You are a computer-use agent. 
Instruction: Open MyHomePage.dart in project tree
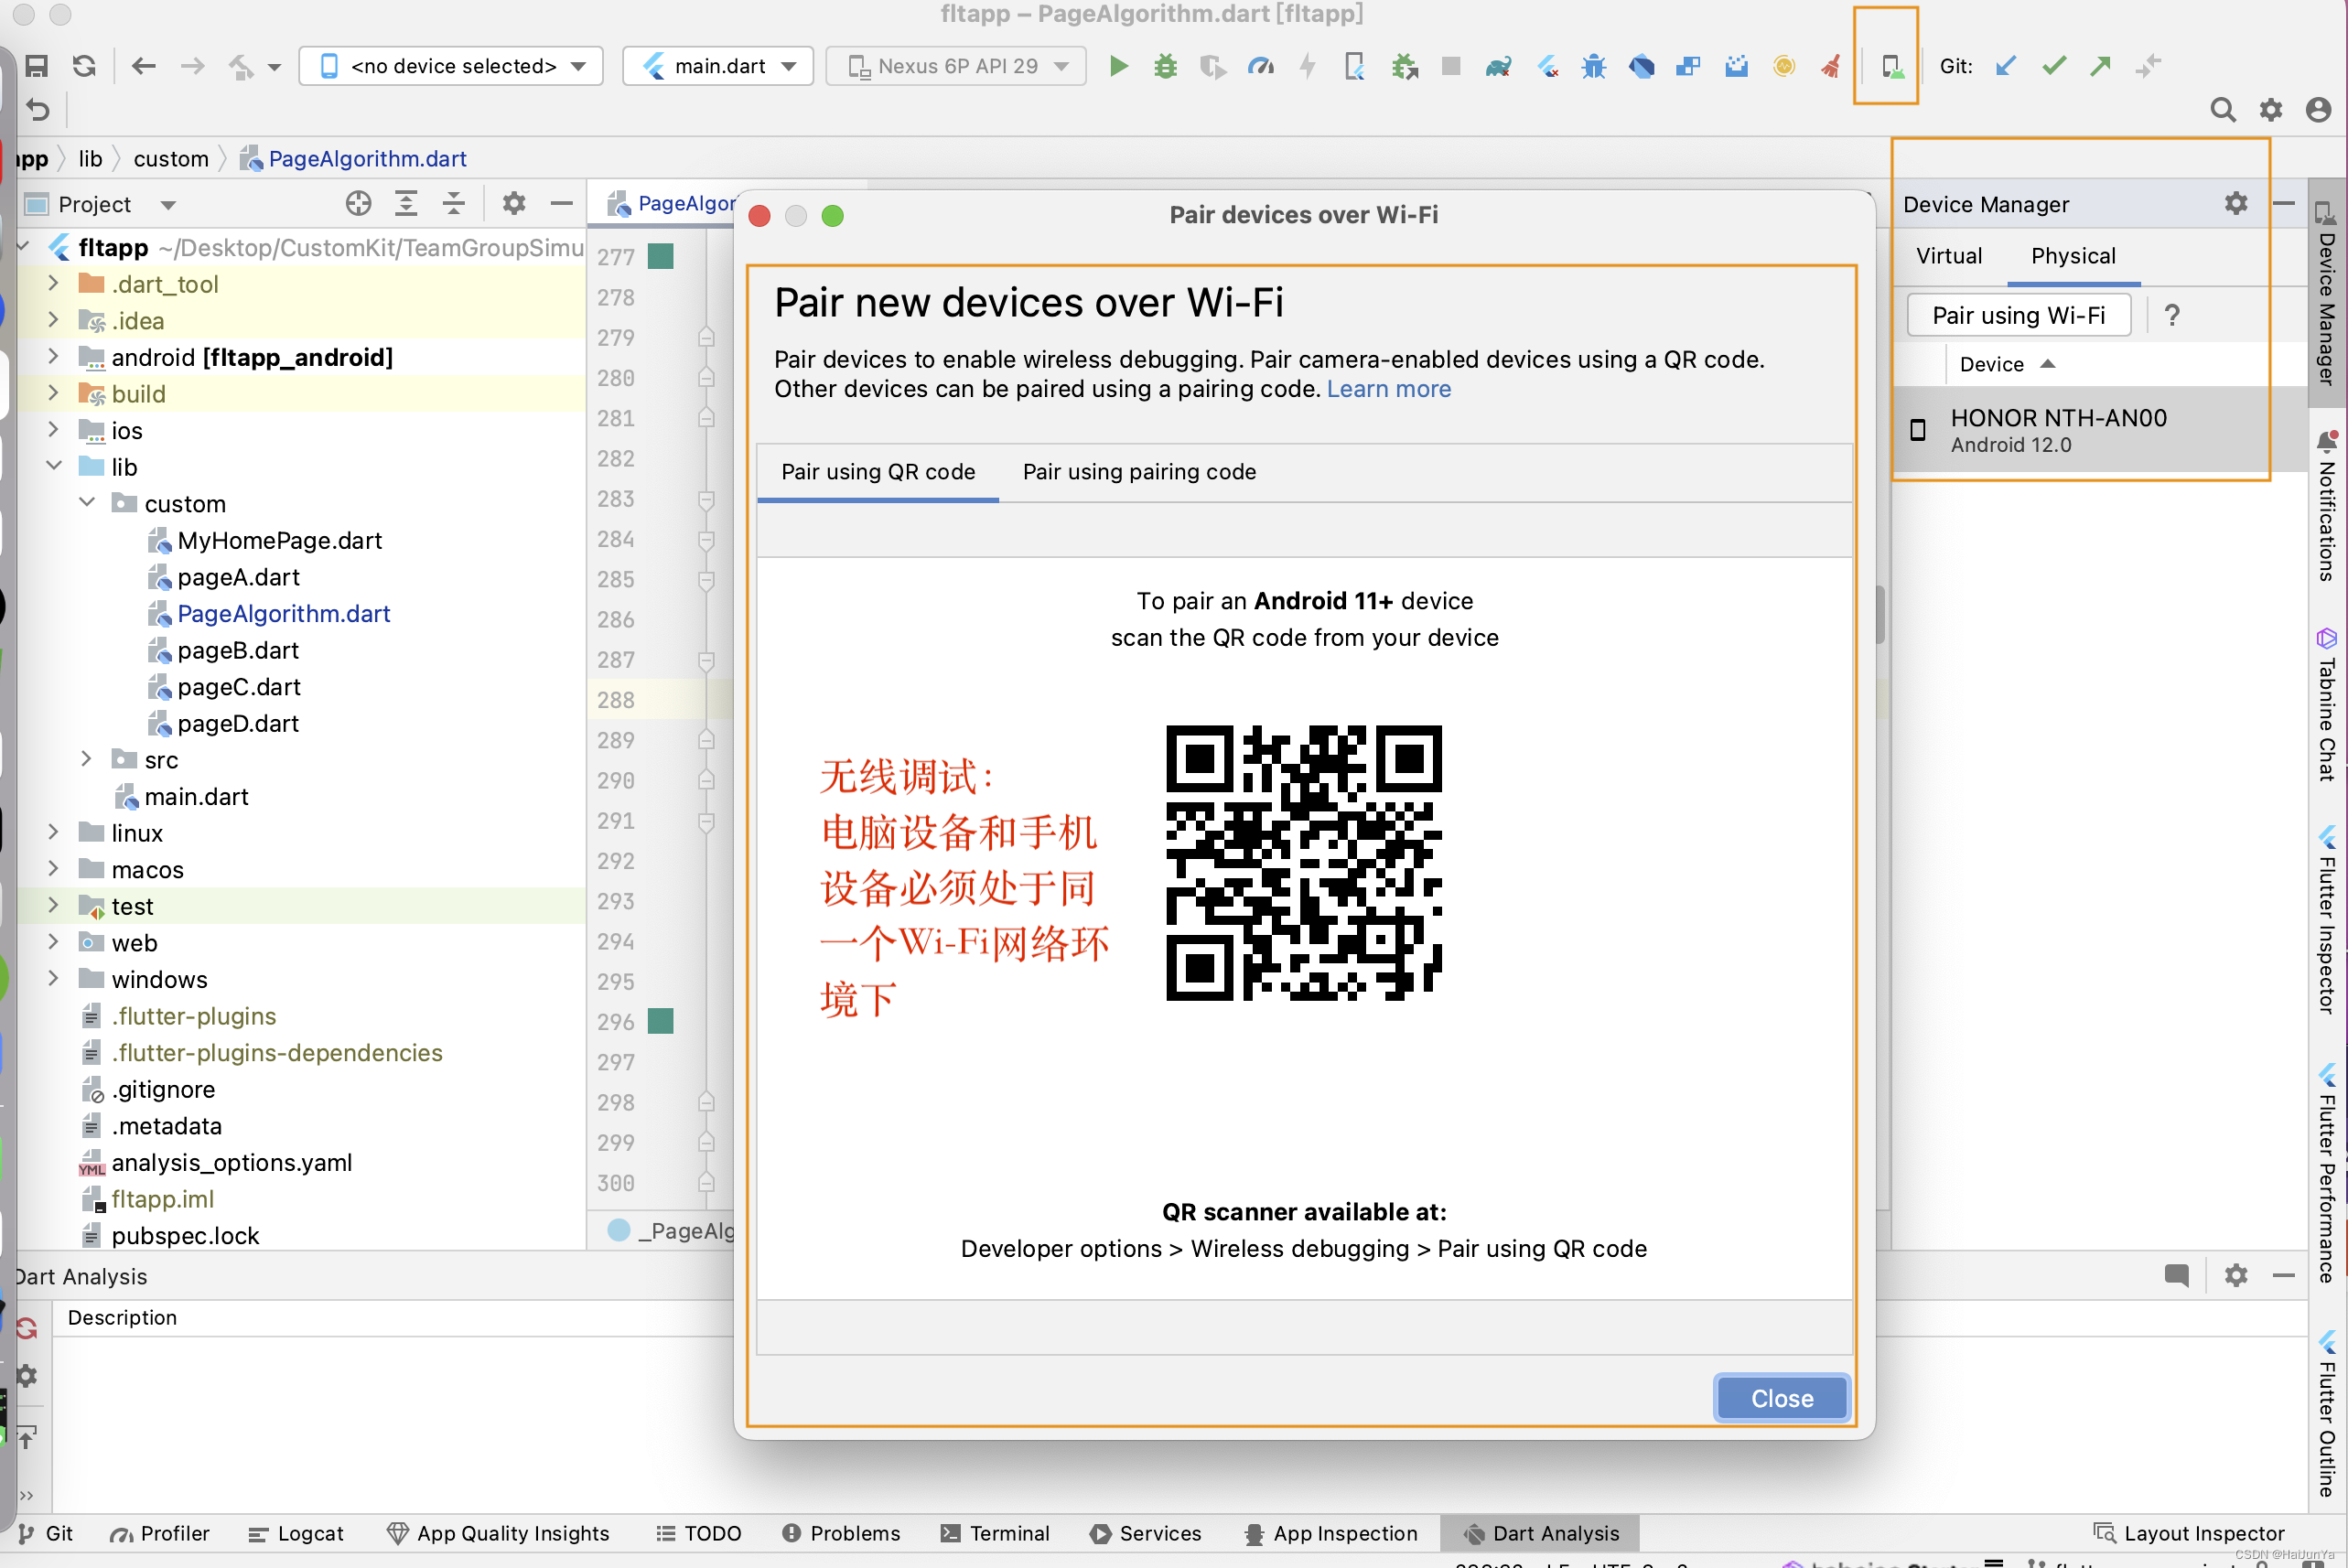pos(279,540)
